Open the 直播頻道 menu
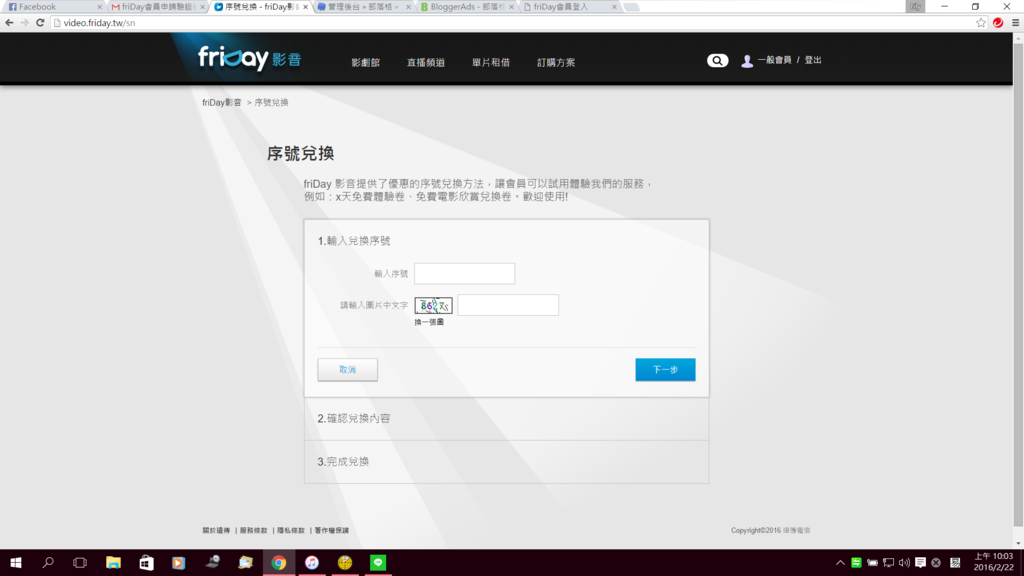Screen dimensions: 1024x576 (x=426, y=63)
